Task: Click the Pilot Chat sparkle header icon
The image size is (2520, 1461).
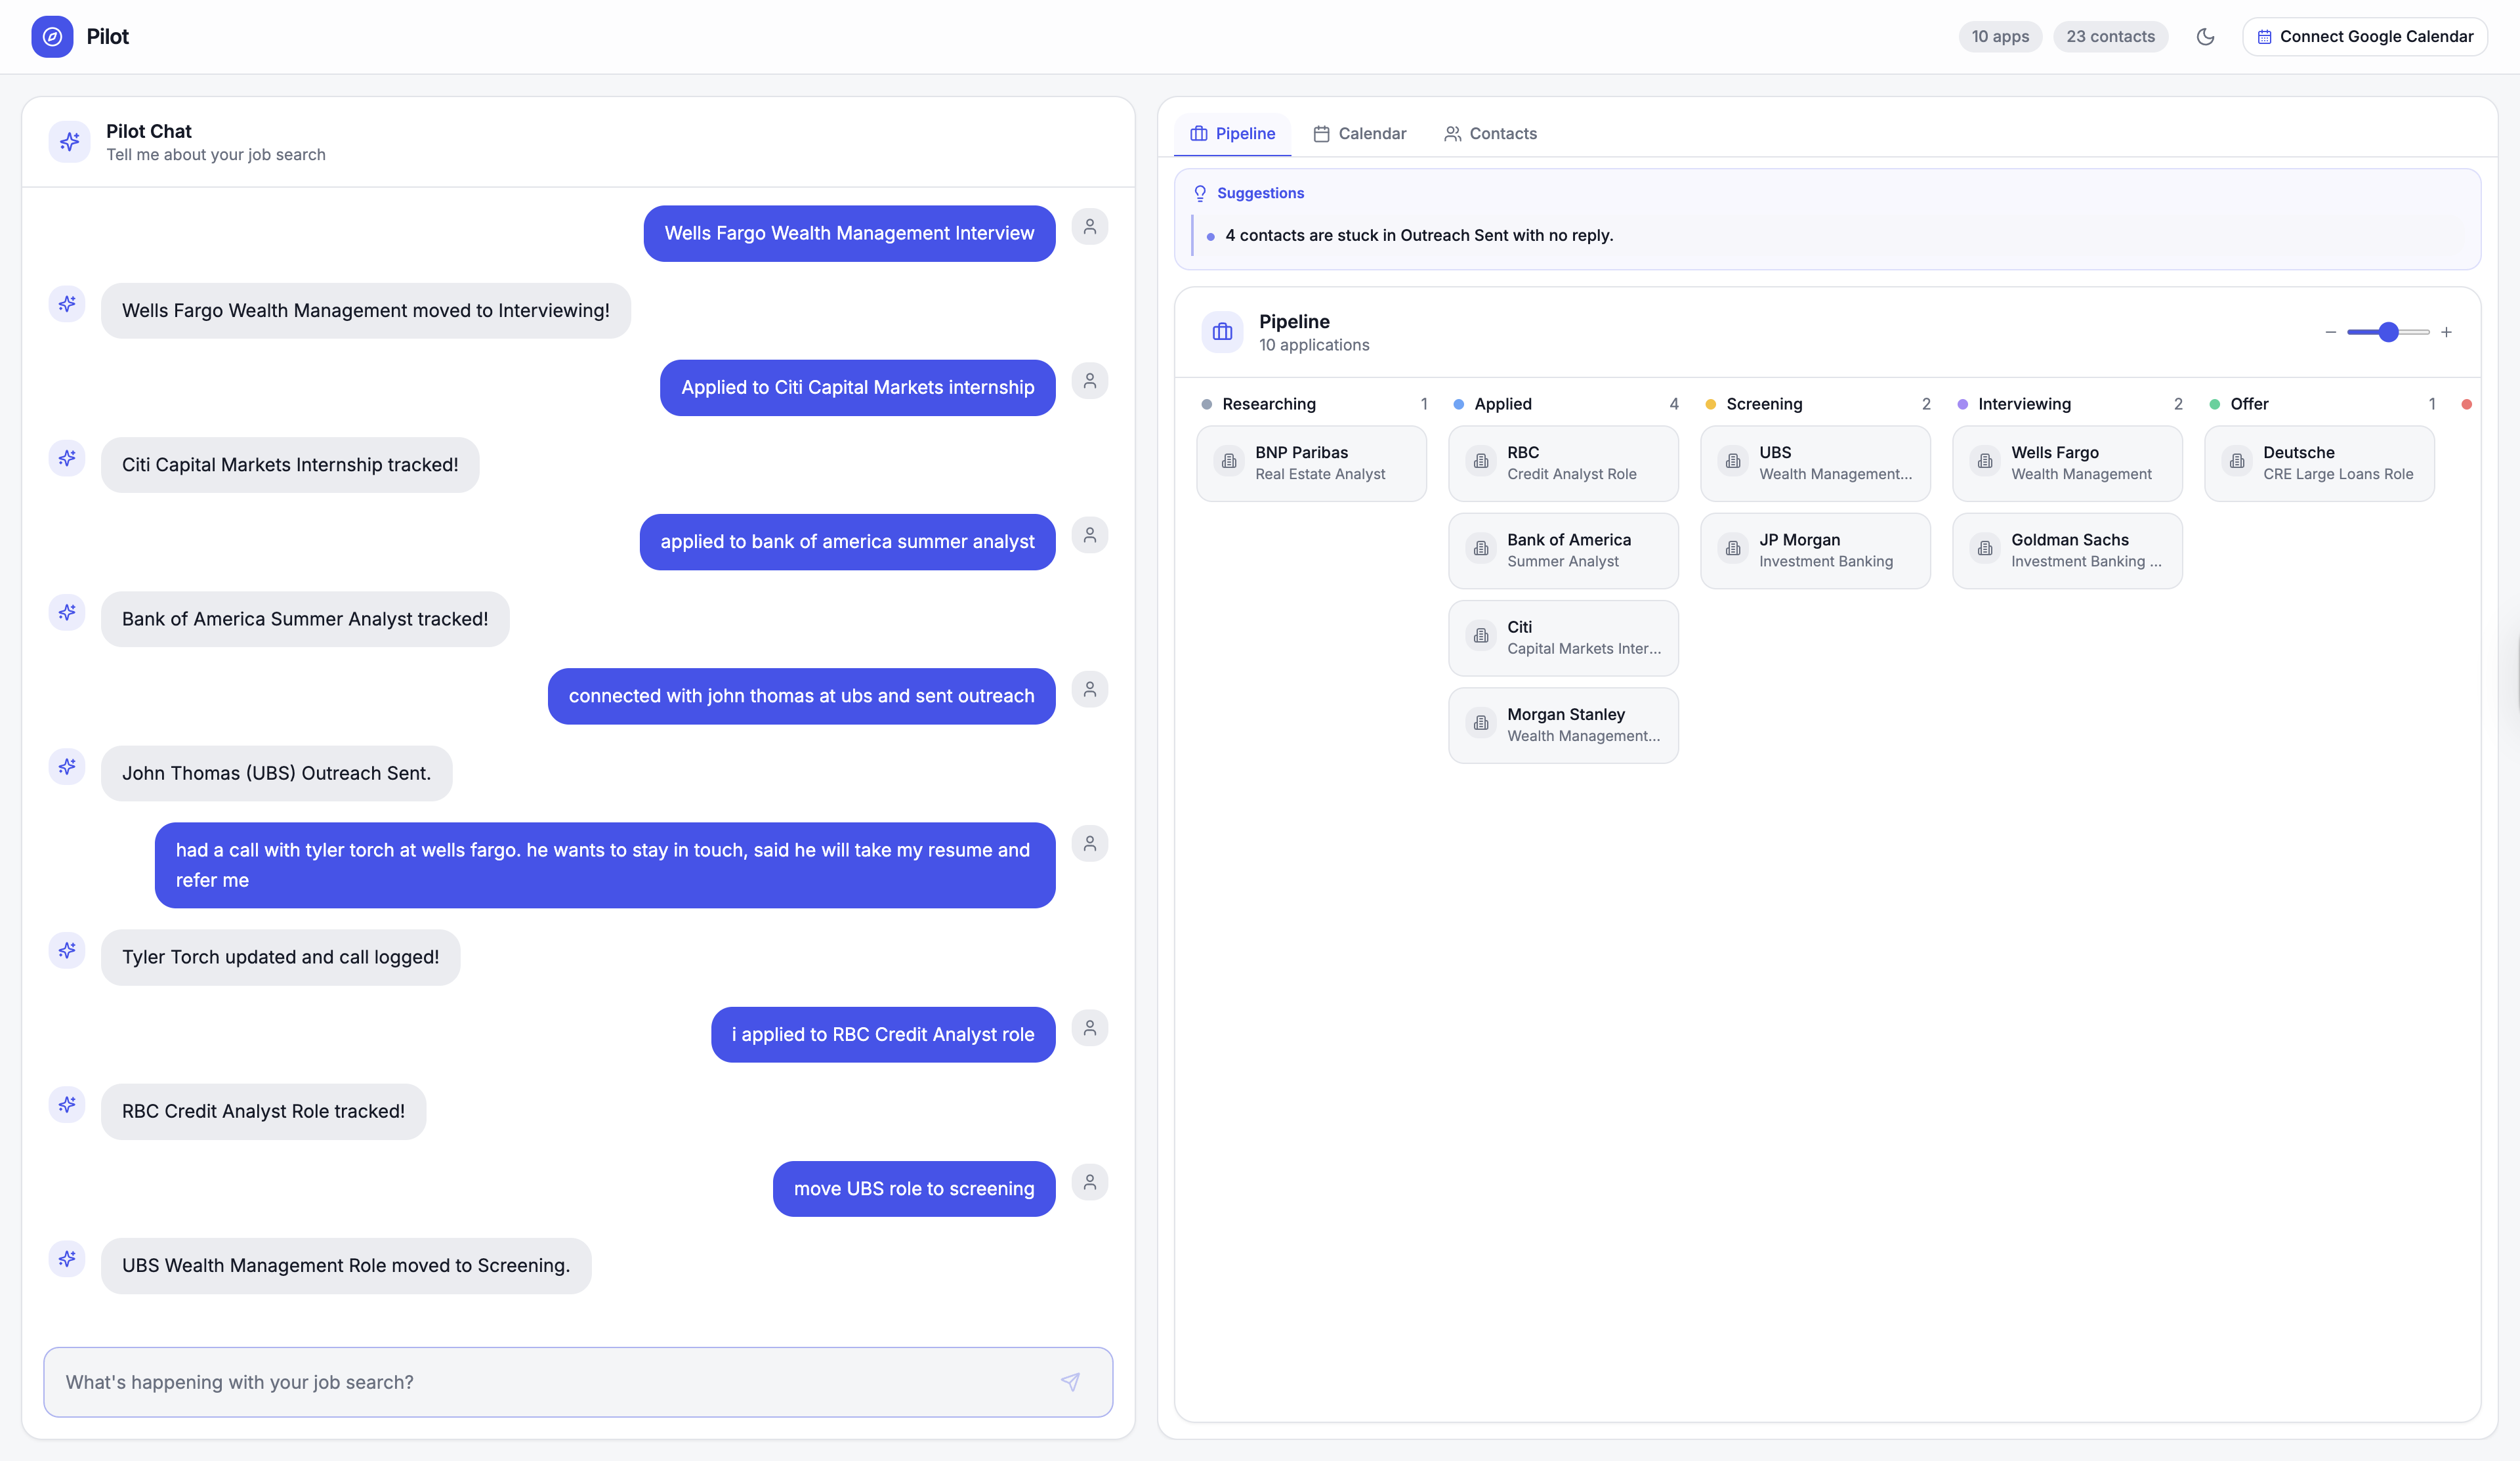Action: (69, 142)
